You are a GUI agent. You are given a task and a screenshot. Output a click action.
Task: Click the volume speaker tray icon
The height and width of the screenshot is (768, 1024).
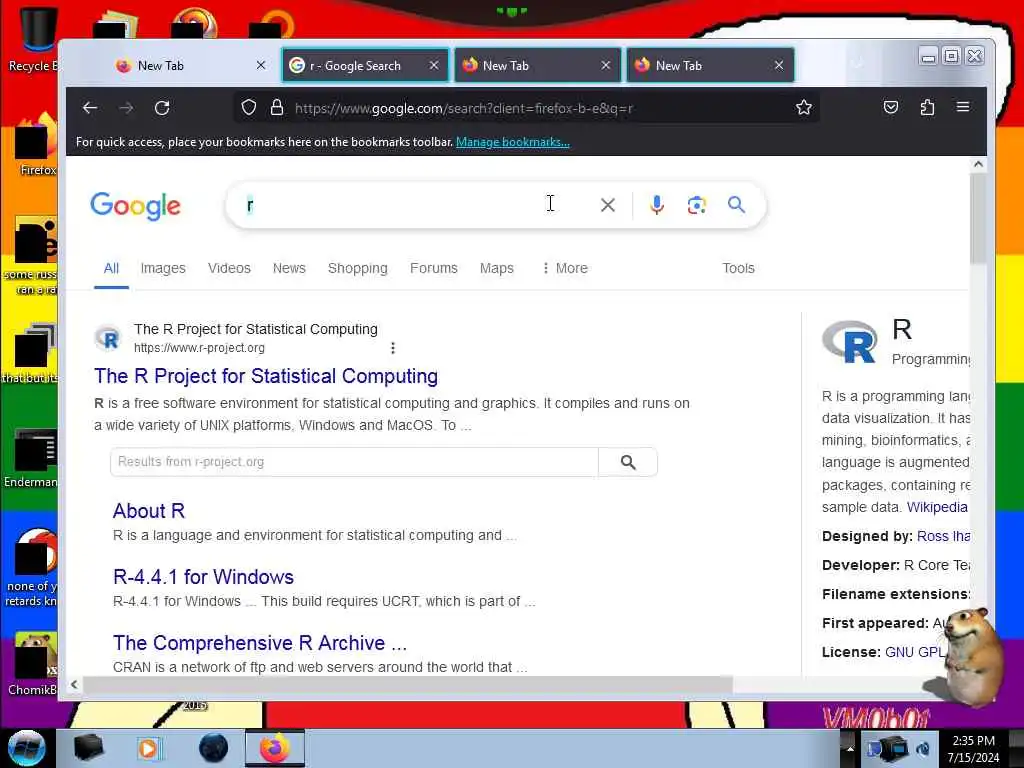[923, 748]
